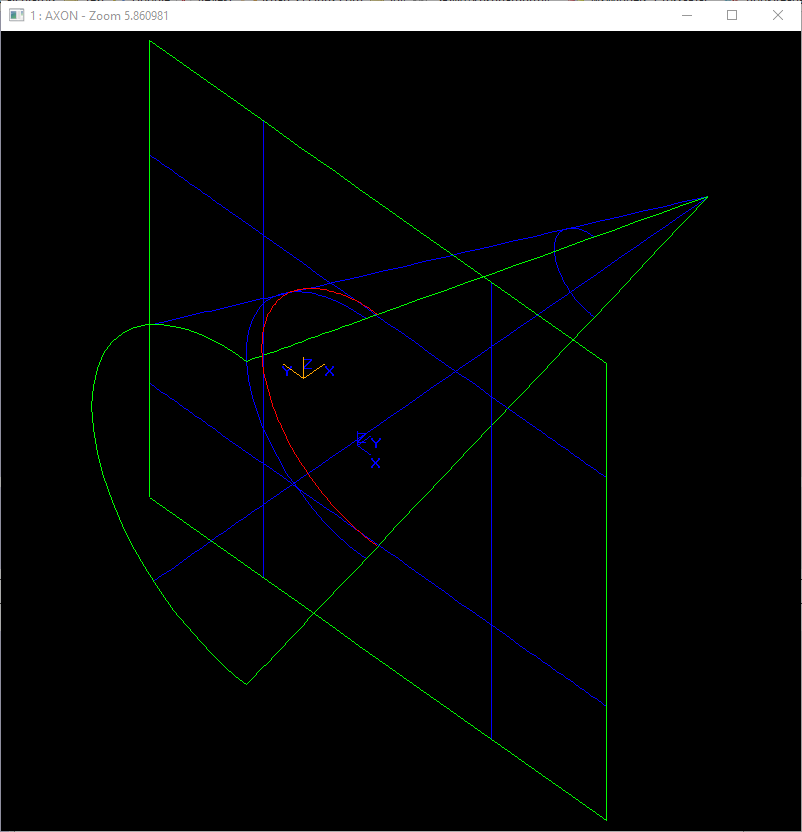Click the lower-left corner of the green plane
The image size is (802, 832).
point(150,496)
